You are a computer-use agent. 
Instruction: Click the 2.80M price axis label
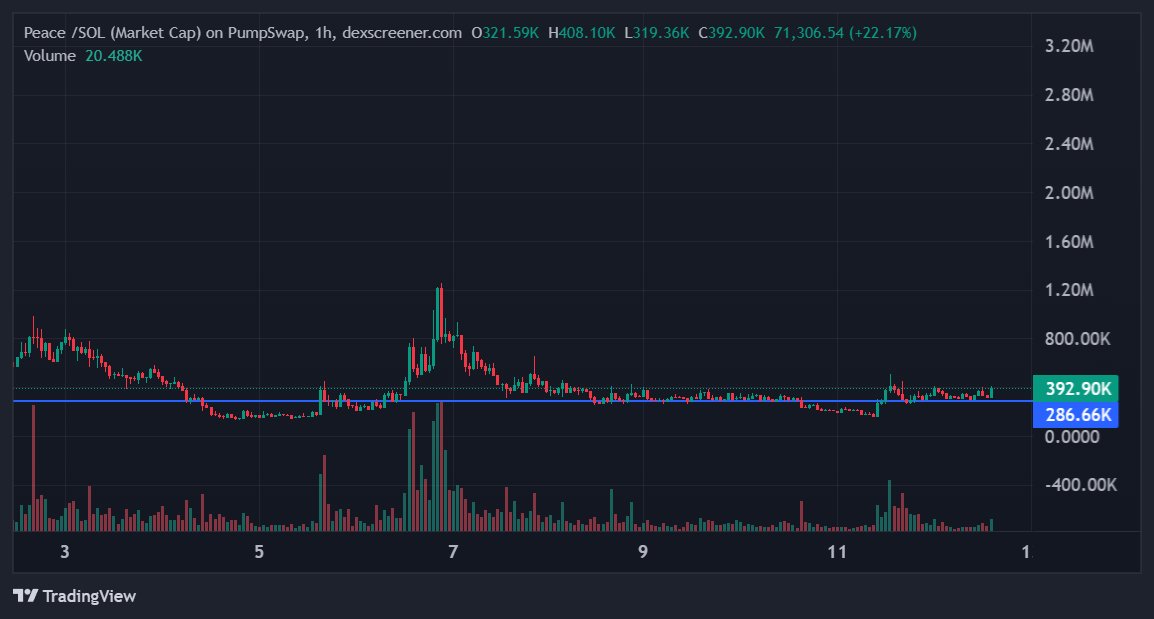point(1069,95)
